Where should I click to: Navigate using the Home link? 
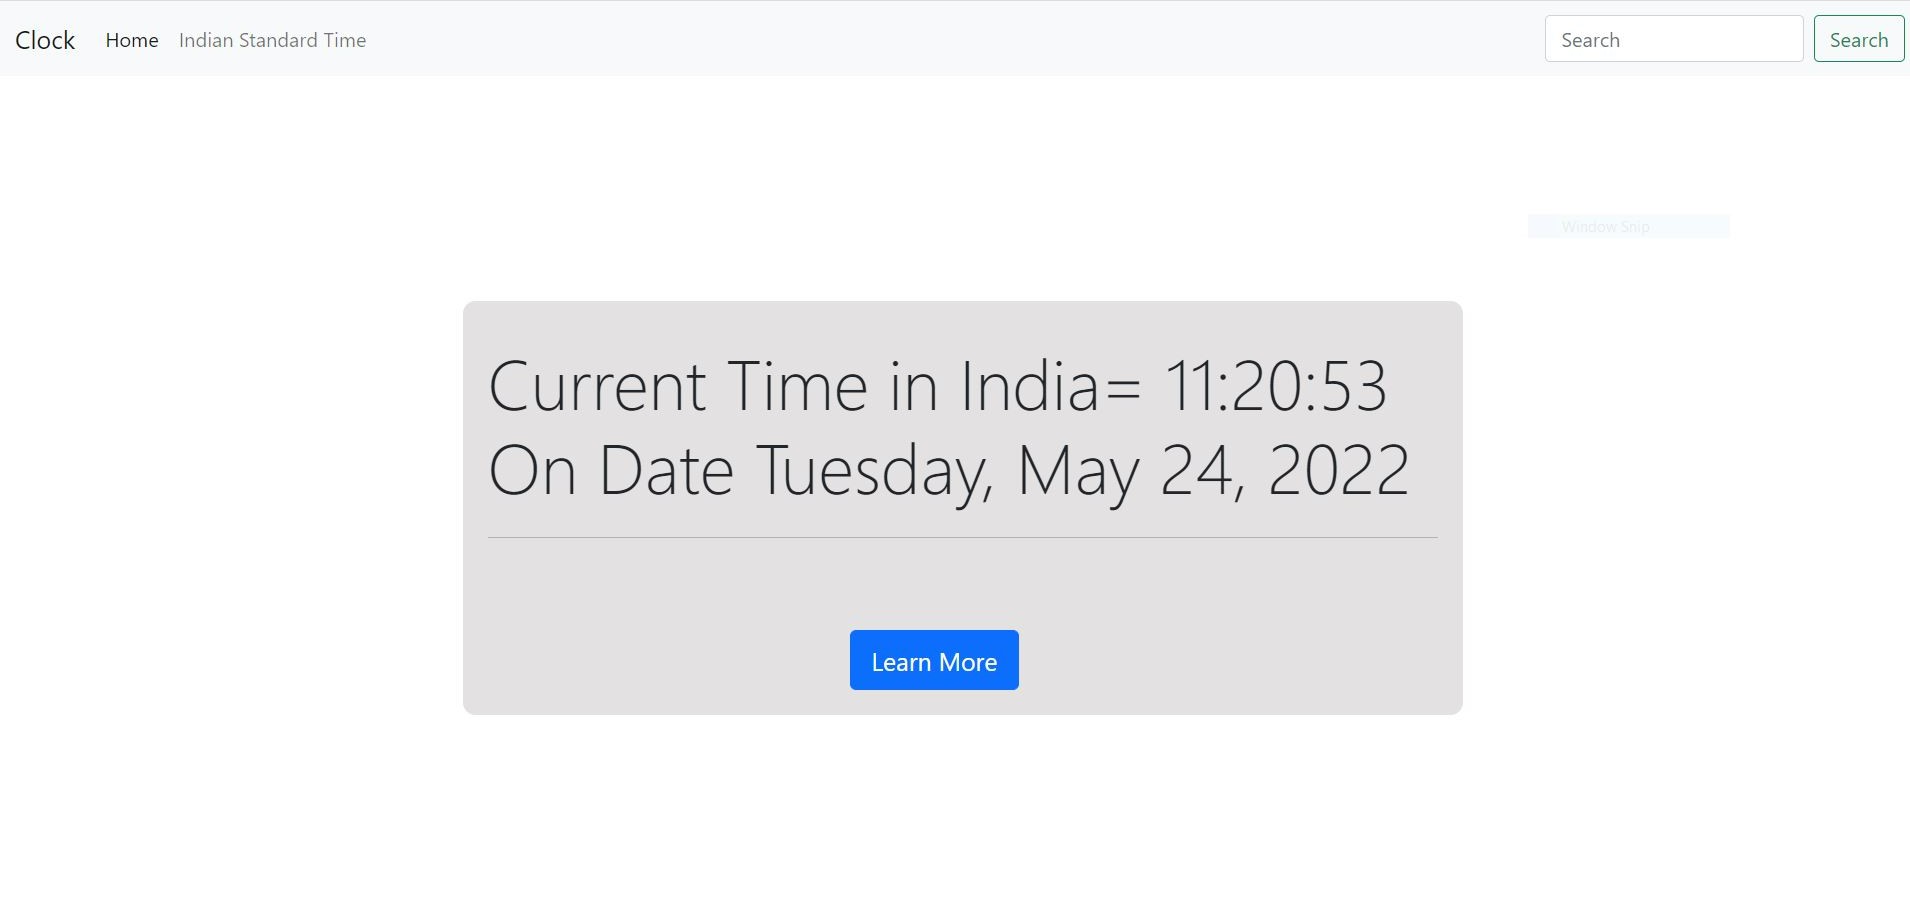tap(131, 40)
